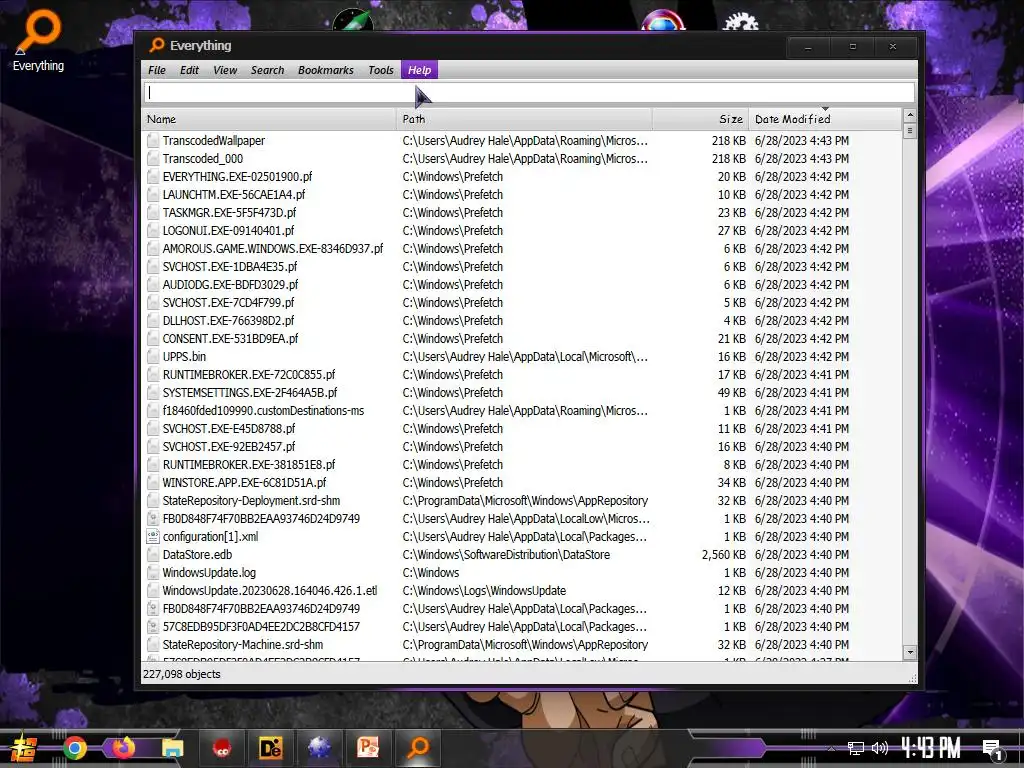Select StateRepository-Deployment.srd-shm file
Viewport: 1024px width, 768px height.
251,501
